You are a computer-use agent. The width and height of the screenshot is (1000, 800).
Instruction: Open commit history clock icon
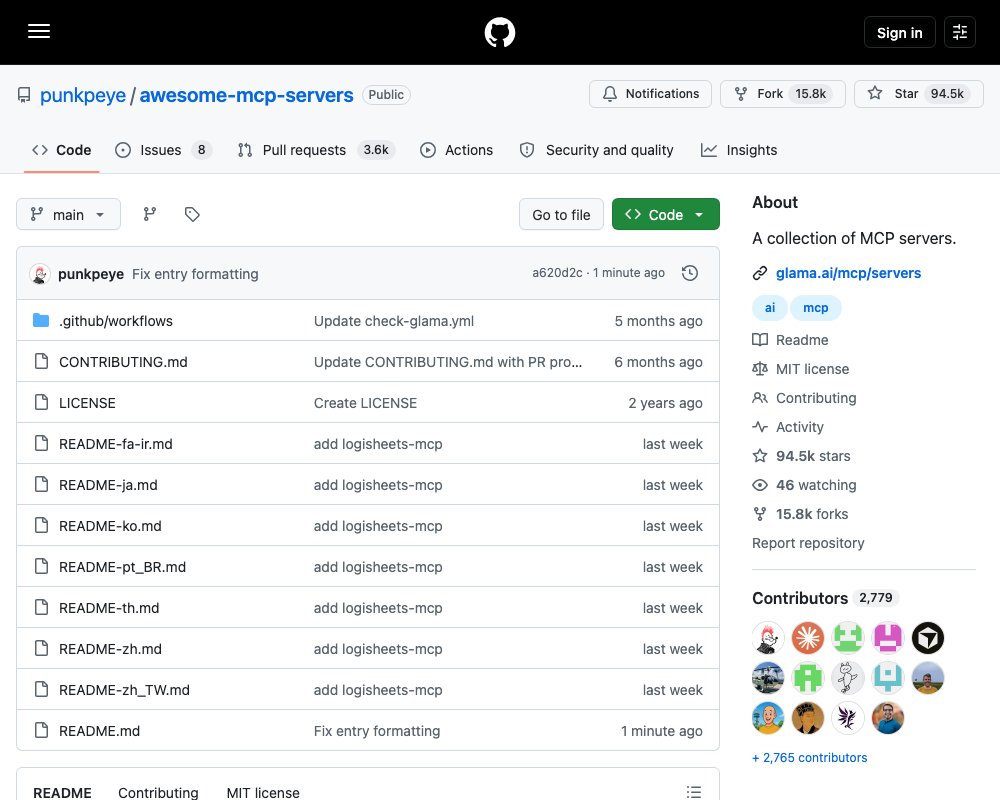coord(689,273)
